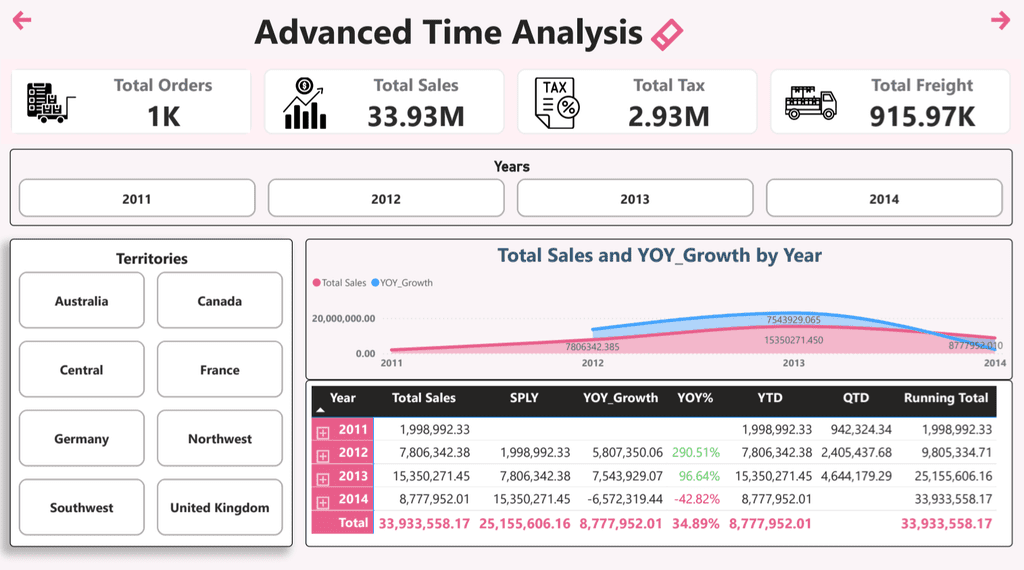Image resolution: width=1024 pixels, height=570 pixels.
Task: Click the Total Sales growth chart icon
Action: tap(305, 103)
